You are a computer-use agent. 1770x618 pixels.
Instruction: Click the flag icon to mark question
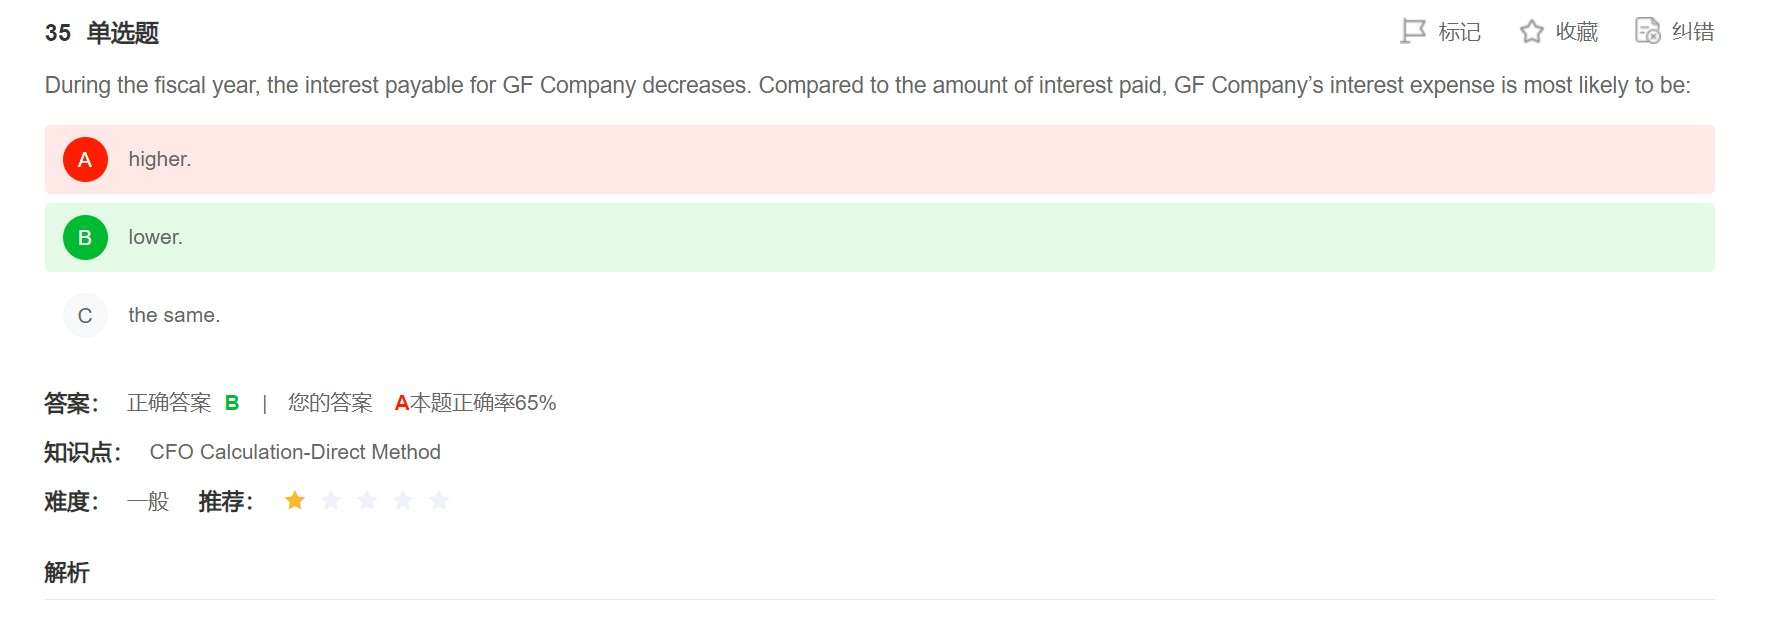tap(1413, 32)
